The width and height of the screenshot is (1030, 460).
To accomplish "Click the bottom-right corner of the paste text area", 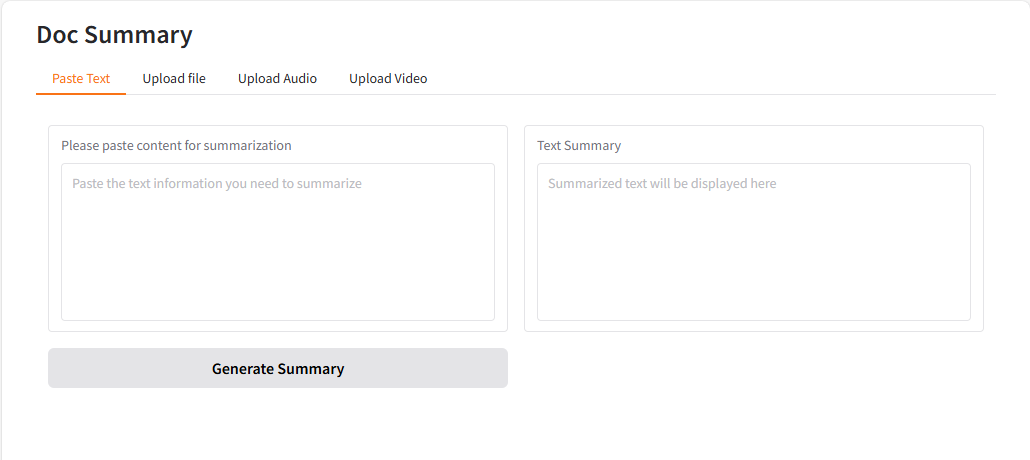I will (488, 314).
